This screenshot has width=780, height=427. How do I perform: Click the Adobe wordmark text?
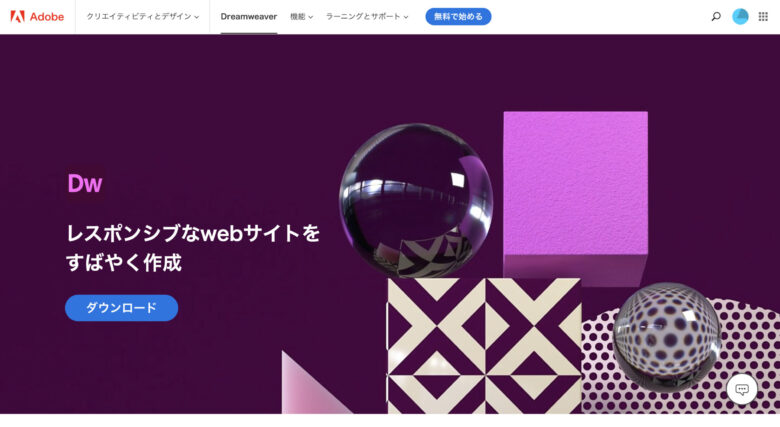(47, 16)
